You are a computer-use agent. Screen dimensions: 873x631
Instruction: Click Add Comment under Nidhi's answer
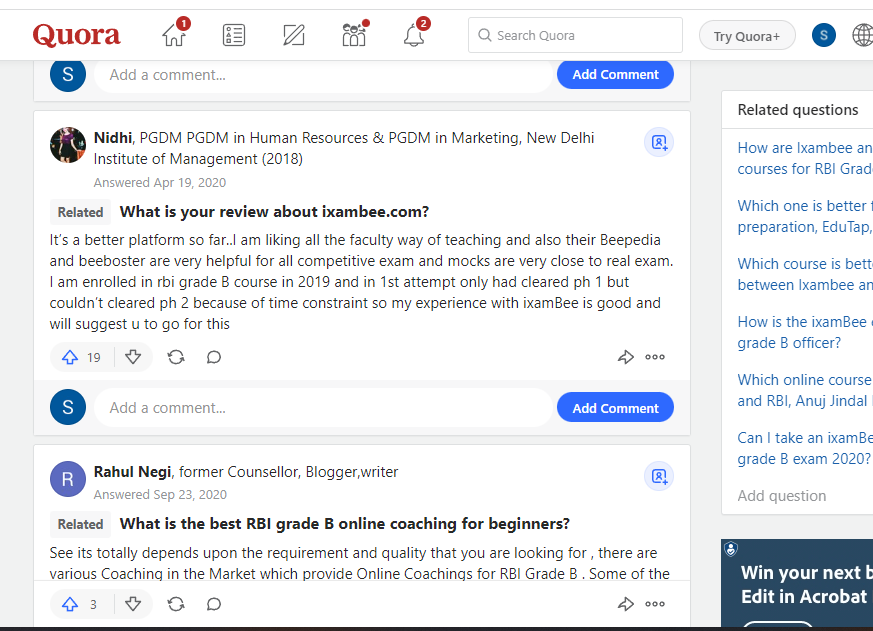click(615, 408)
